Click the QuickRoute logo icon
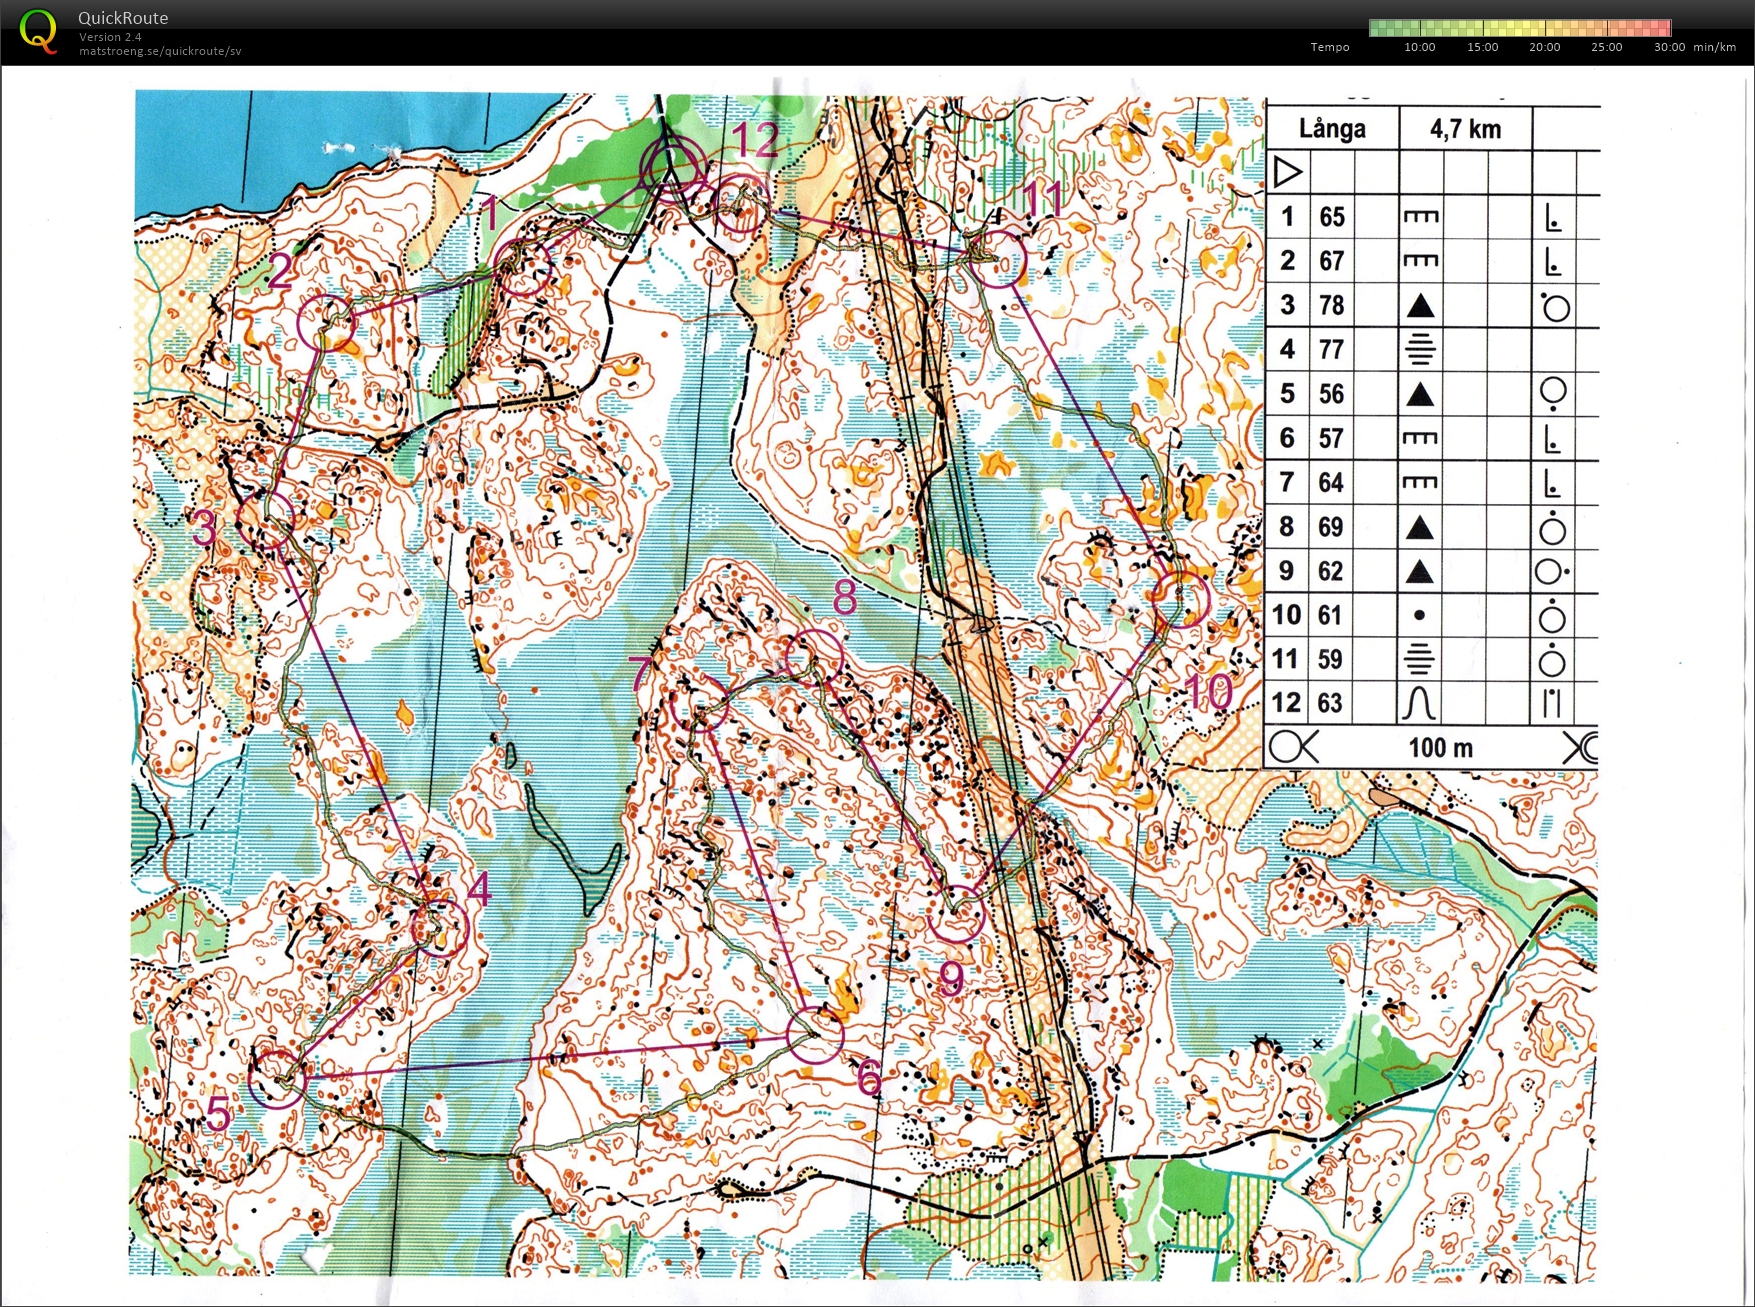This screenshot has height=1307, width=1755. (x=38, y=31)
